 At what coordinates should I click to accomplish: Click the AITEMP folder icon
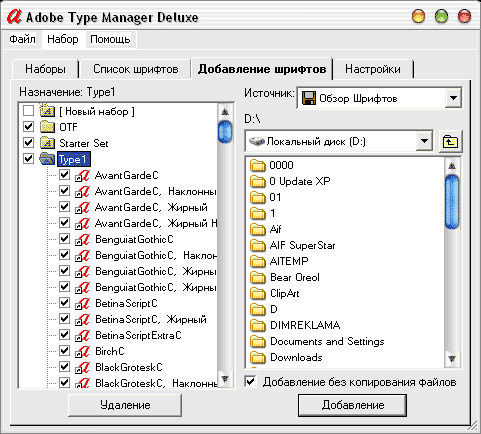click(258, 261)
